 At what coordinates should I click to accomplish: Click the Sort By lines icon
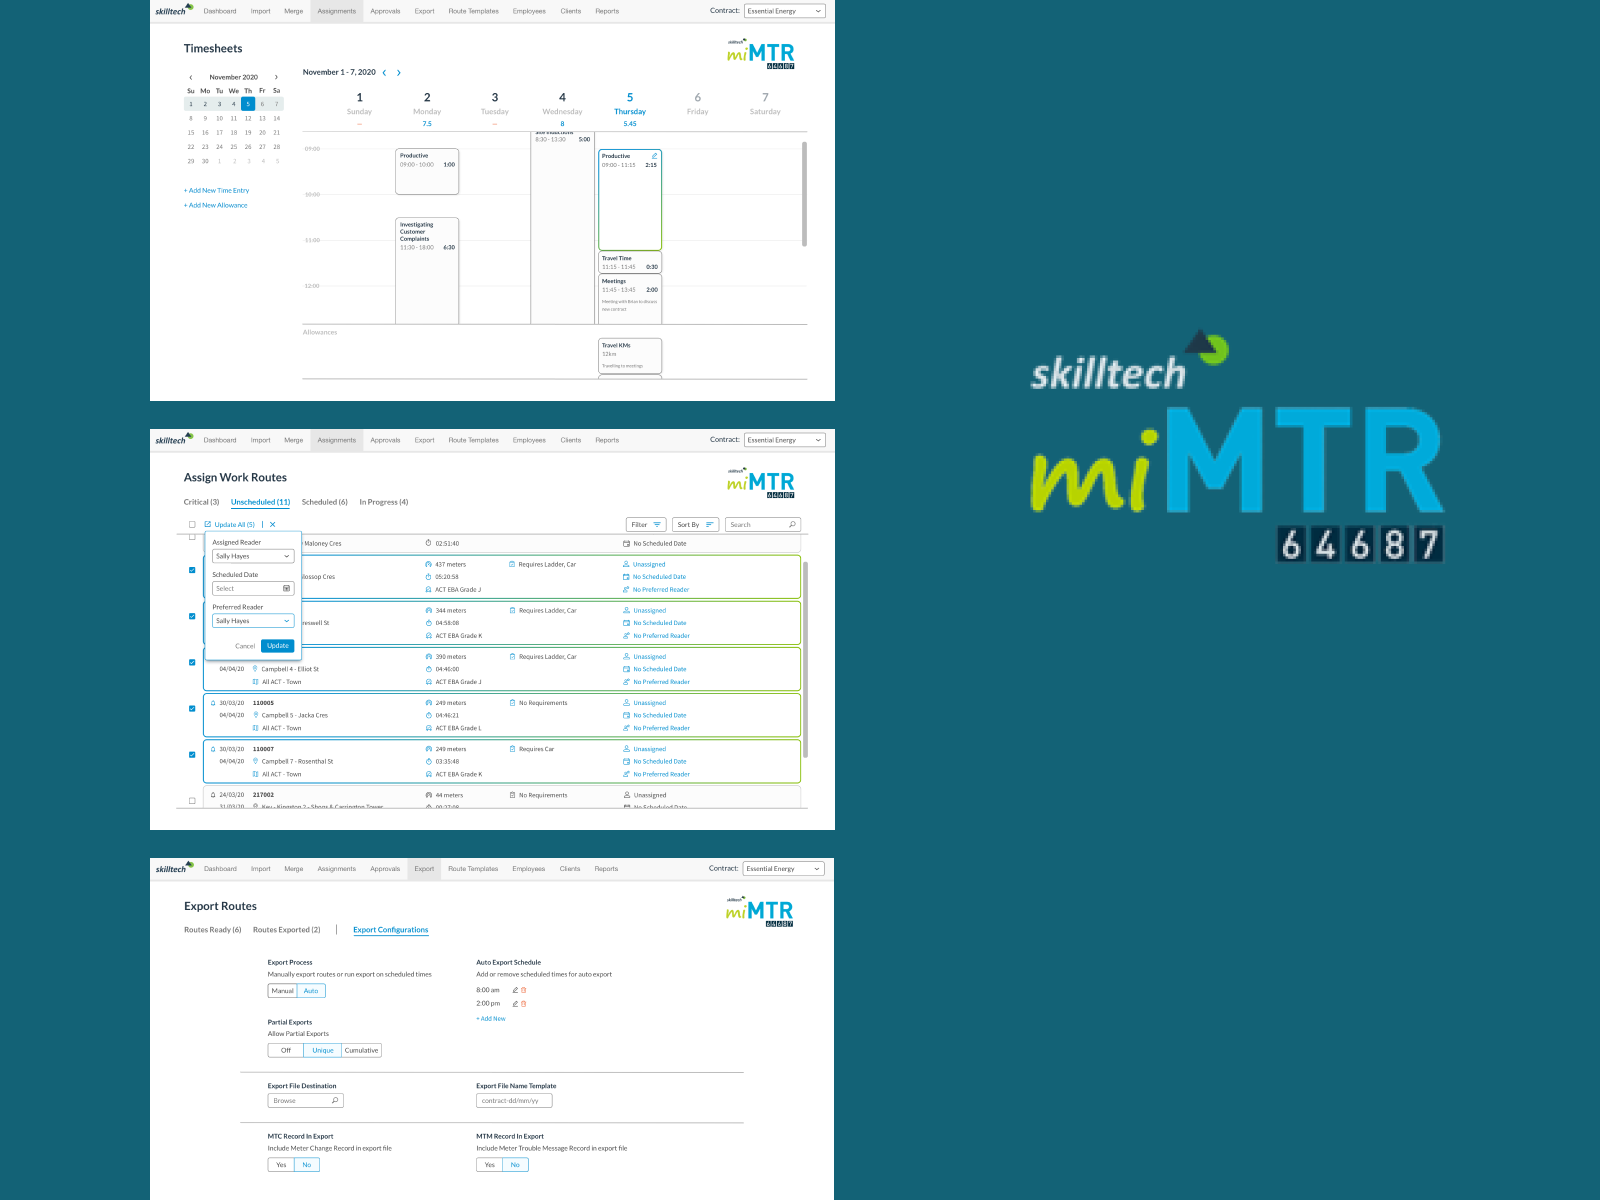pos(709,524)
